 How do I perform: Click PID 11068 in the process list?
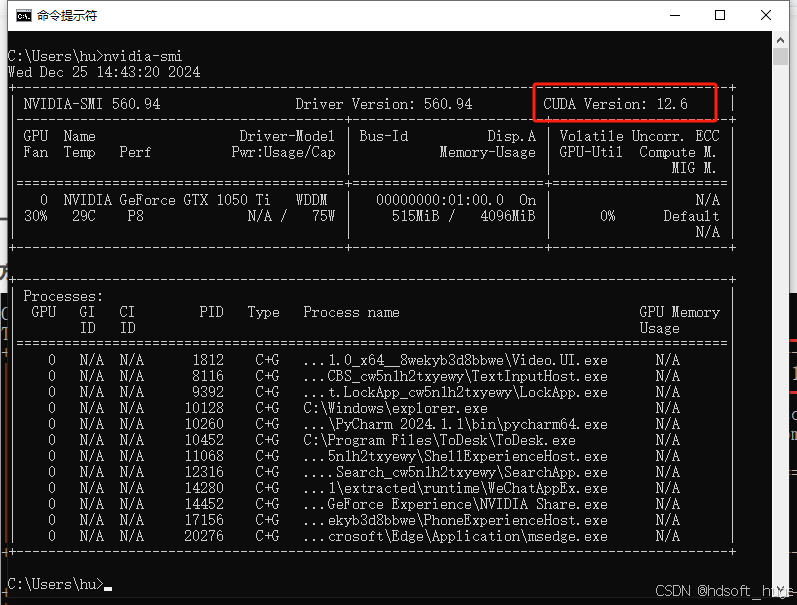[204, 456]
